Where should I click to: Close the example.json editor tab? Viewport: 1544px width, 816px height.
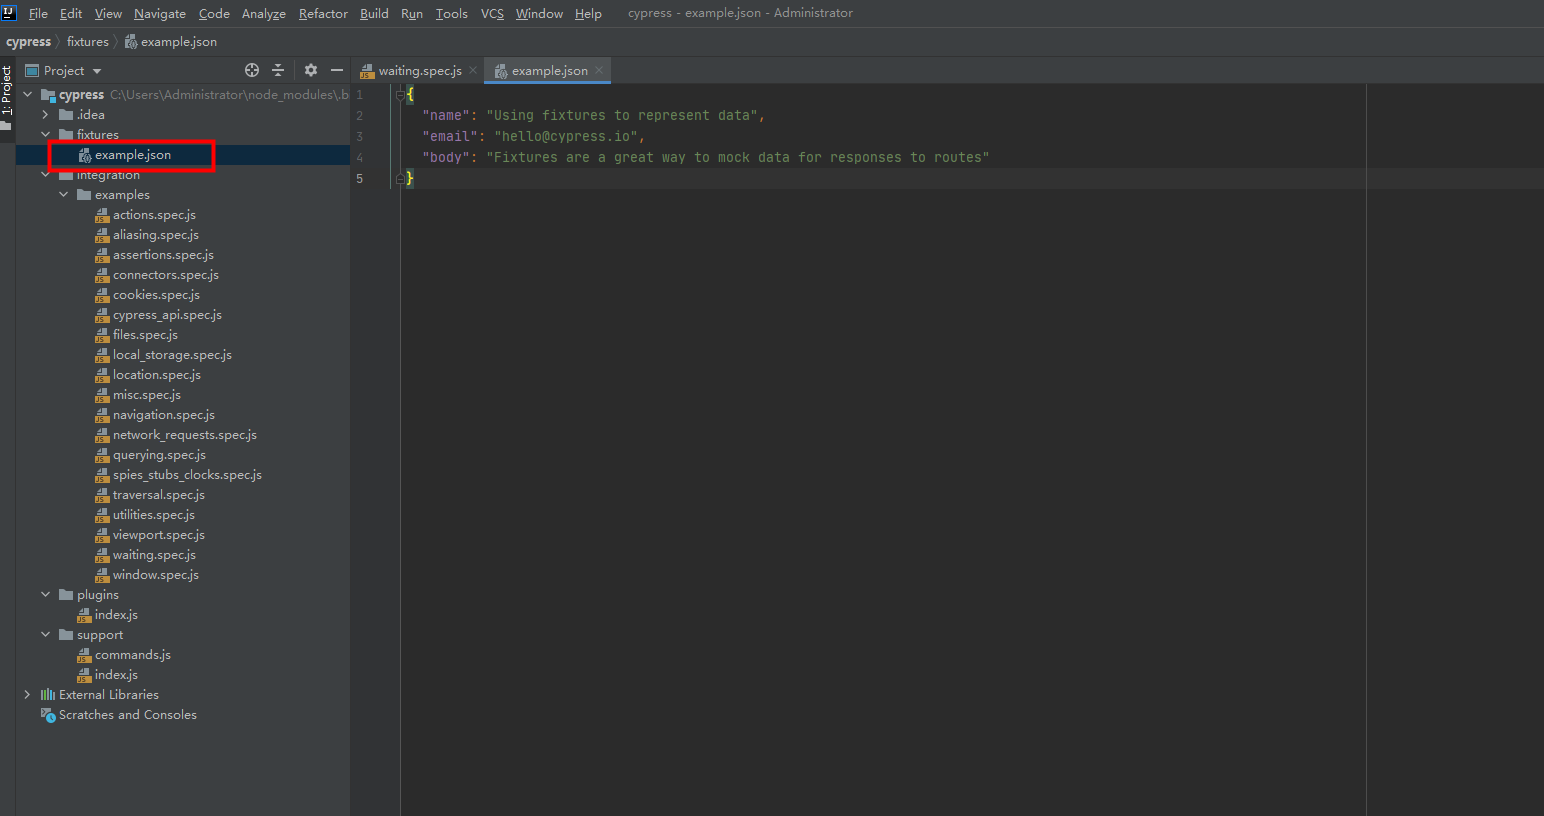pyautogui.click(x=599, y=70)
